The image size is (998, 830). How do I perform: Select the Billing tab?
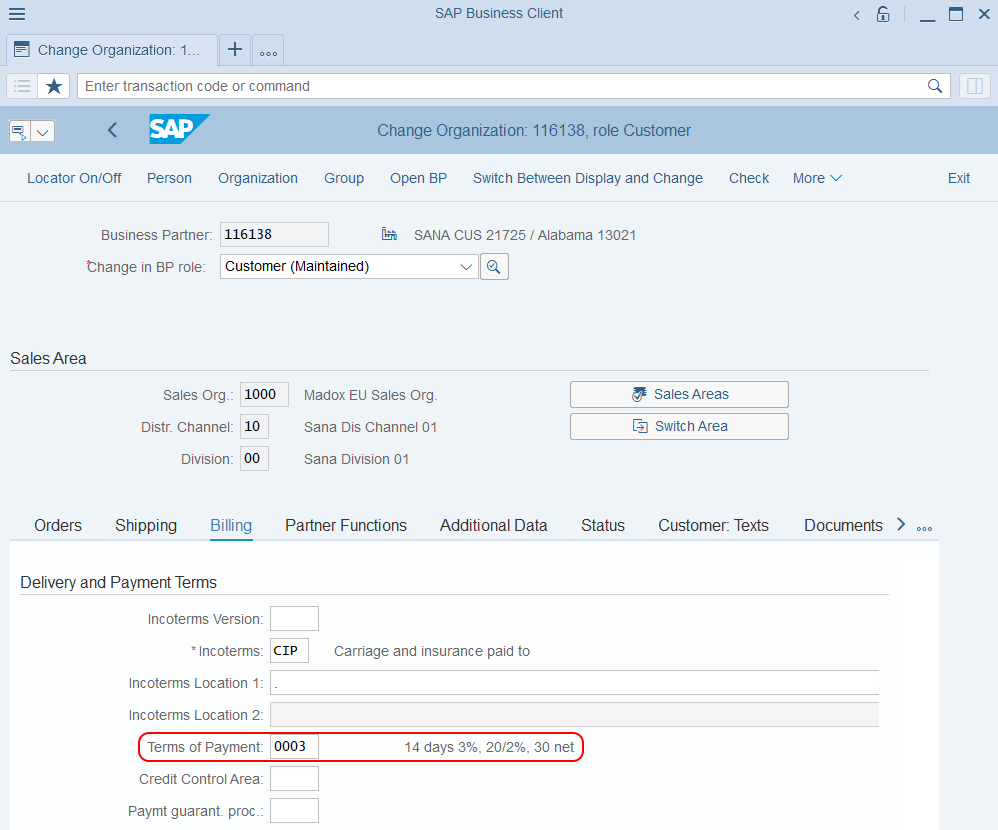[x=231, y=526]
